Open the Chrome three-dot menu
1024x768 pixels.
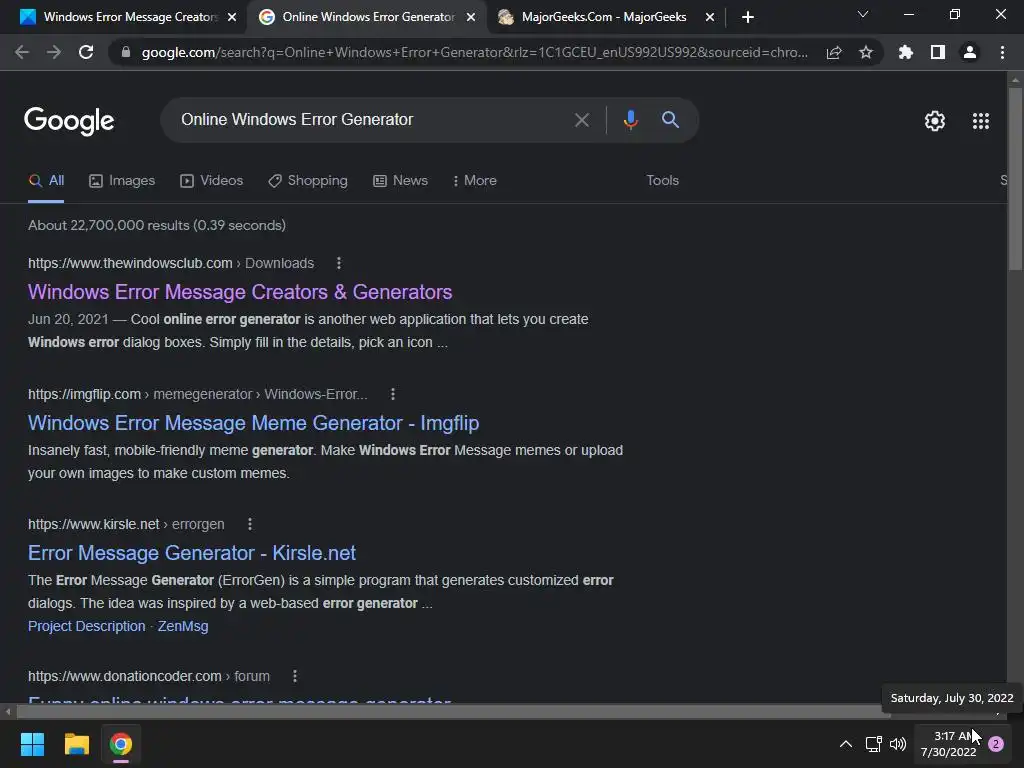point(1002,52)
